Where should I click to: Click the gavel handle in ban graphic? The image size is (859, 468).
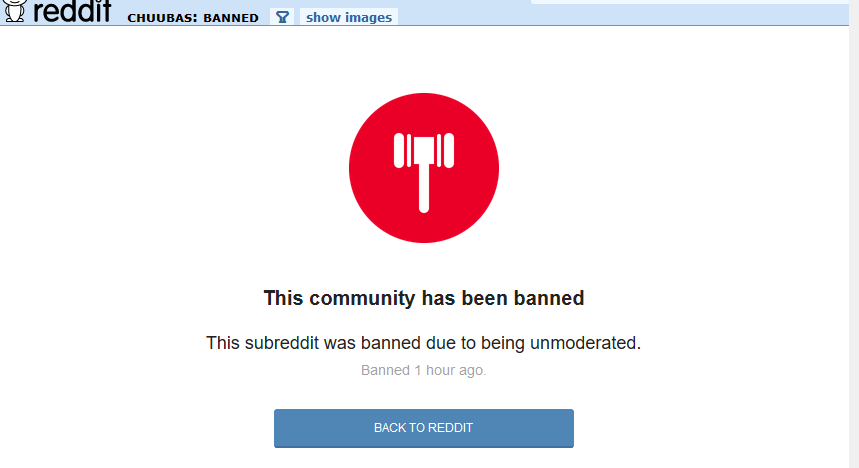[423, 187]
